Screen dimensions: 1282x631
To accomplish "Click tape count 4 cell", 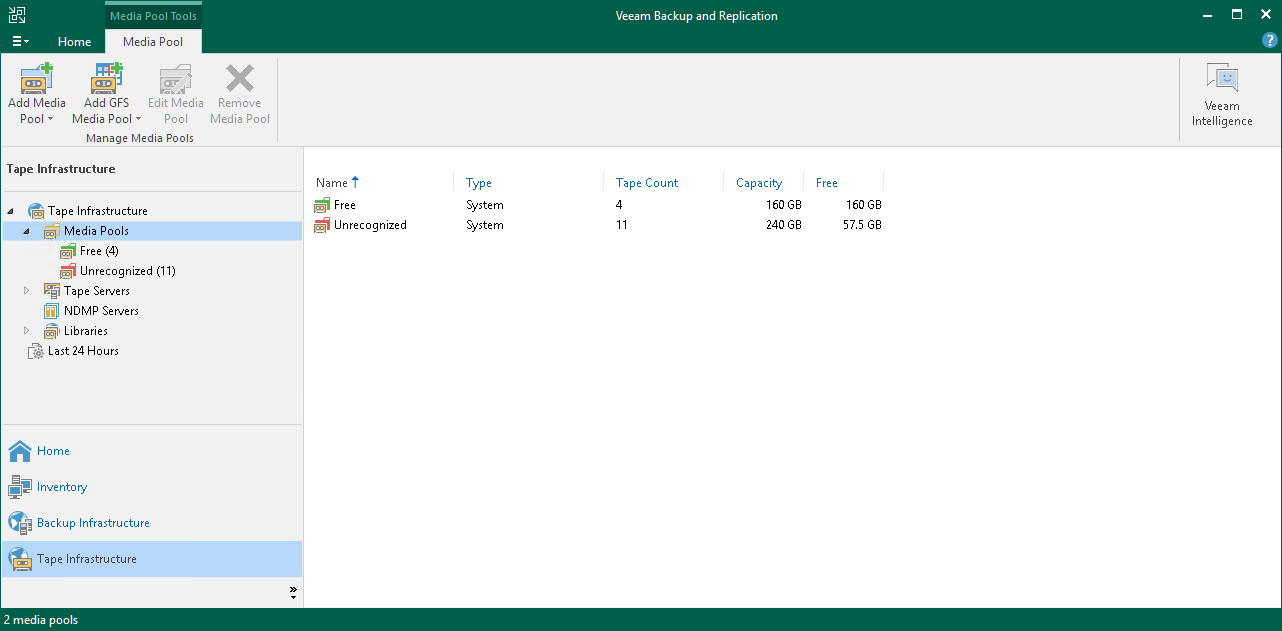I will (619, 205).
